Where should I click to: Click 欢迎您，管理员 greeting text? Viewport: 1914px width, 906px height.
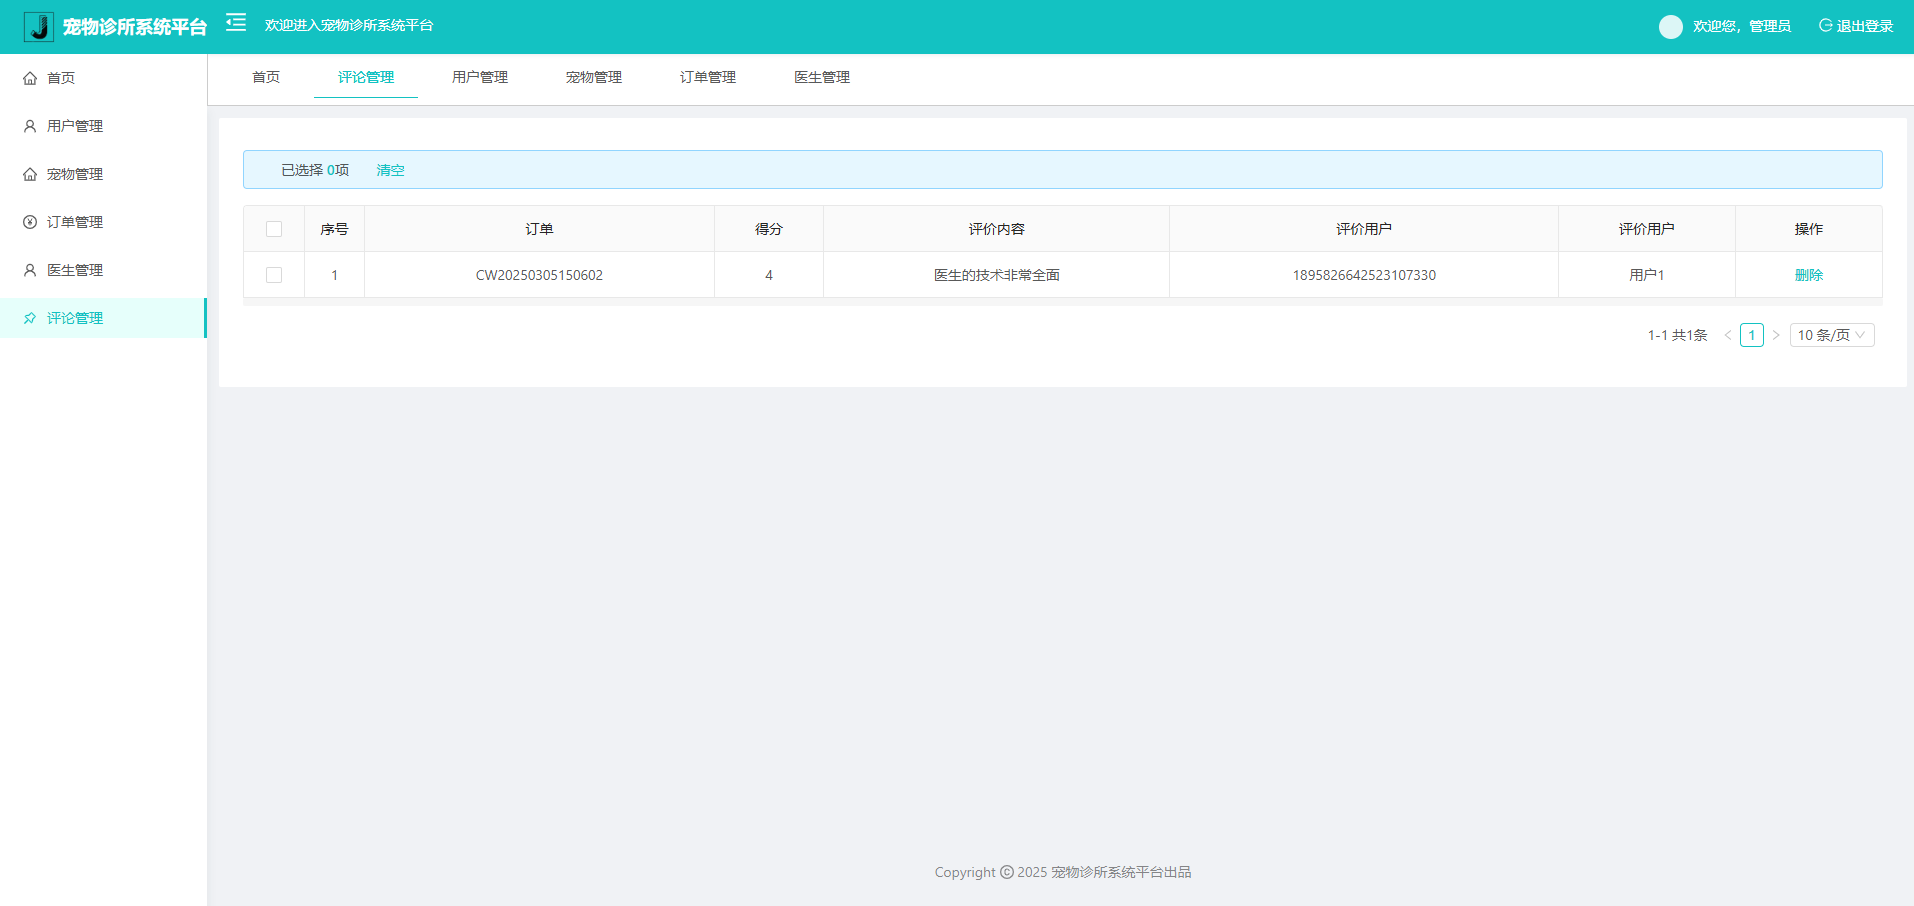coord(1742,26)
